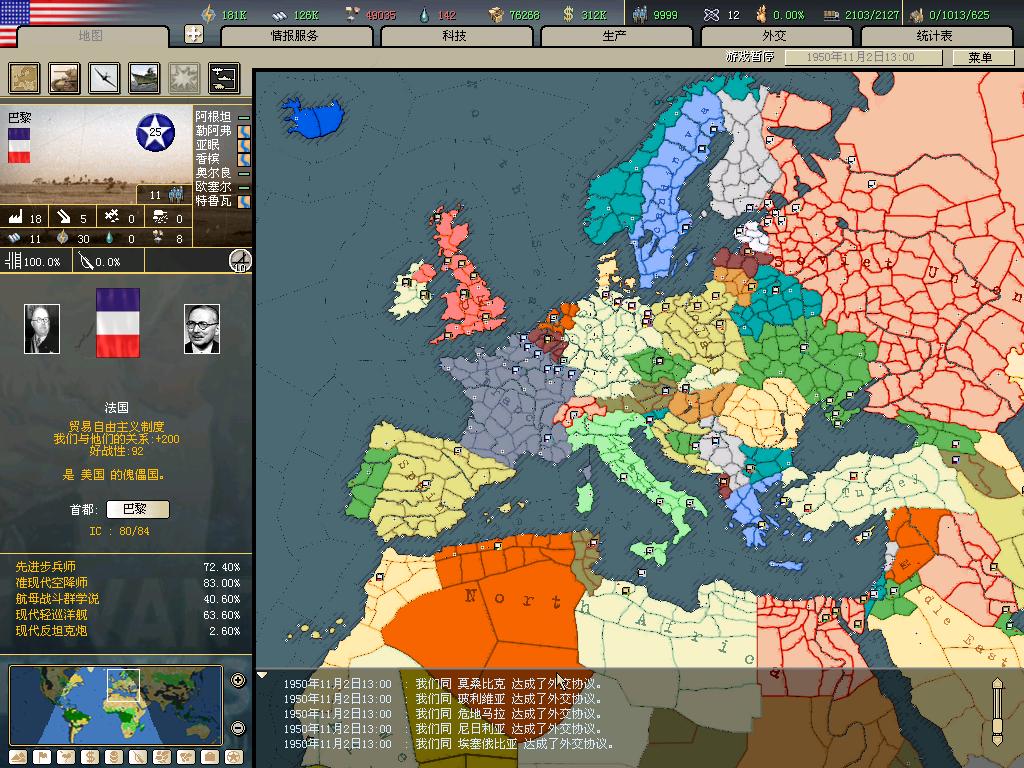
Task: Click the log entry mentioning 莫桑比克
Action: 443,684
